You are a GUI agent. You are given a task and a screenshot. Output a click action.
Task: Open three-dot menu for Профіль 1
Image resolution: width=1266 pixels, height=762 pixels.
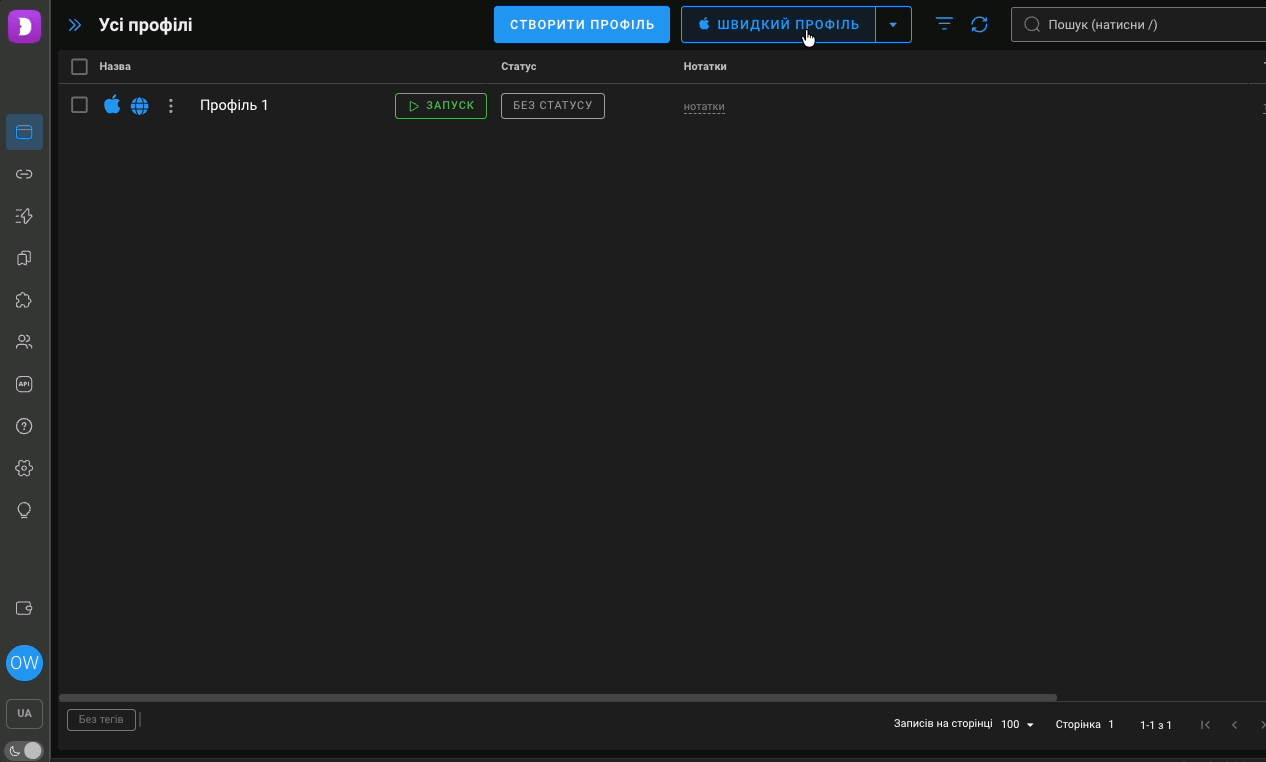pyautogui.click(x=170, y=106)
